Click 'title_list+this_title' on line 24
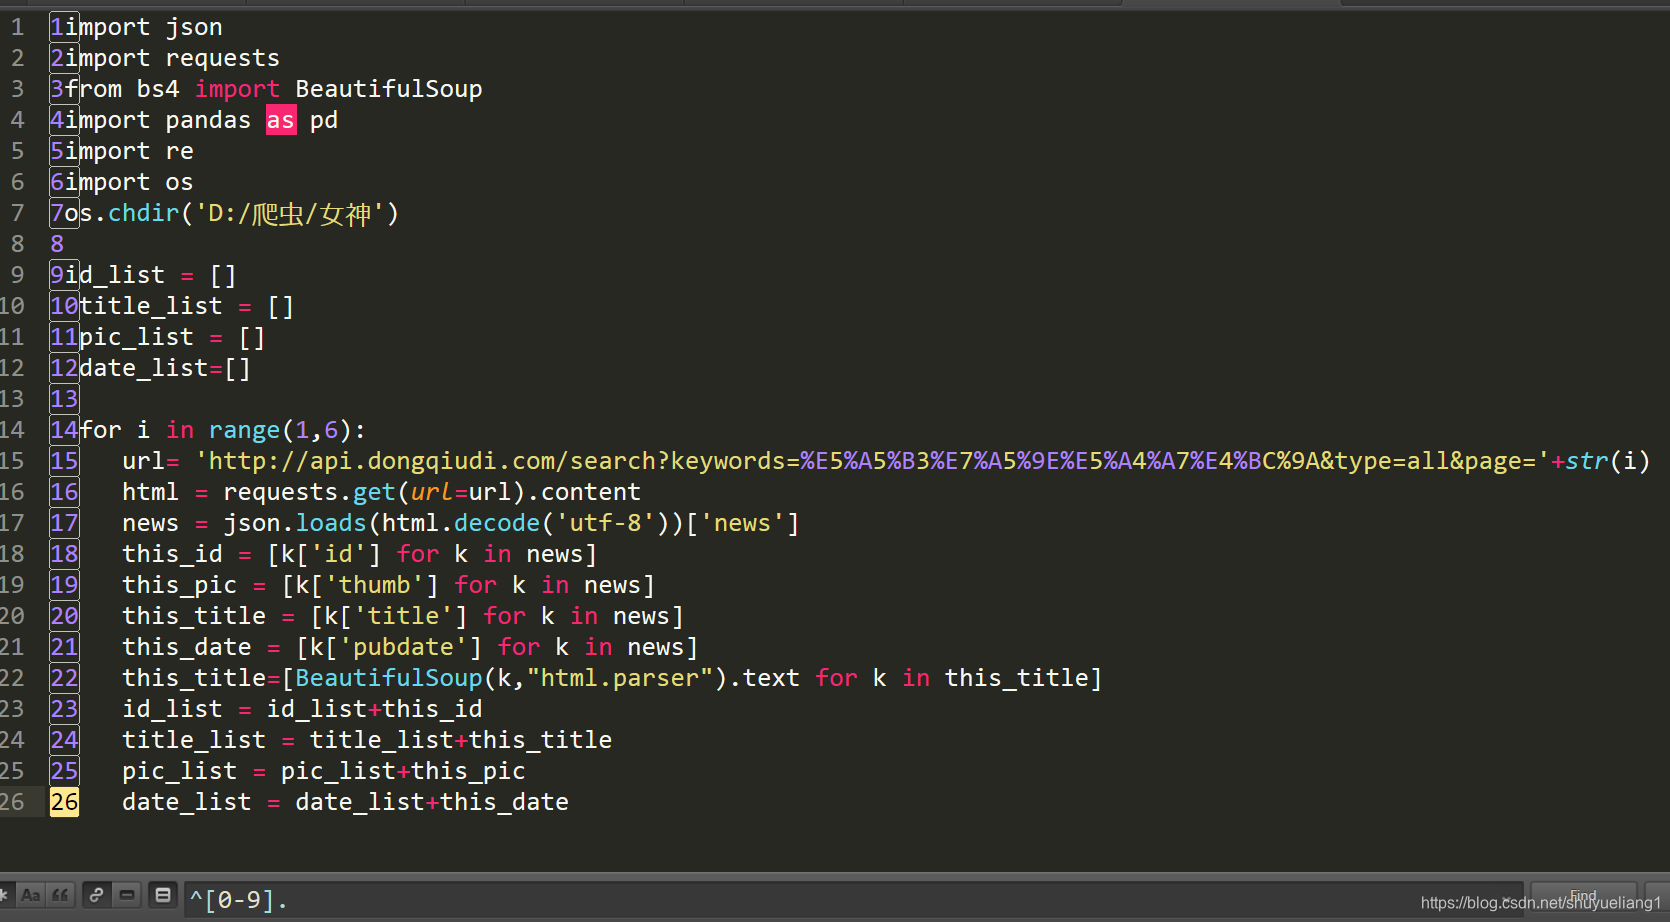The image size is (1670, 922). (x=461, y=740)
